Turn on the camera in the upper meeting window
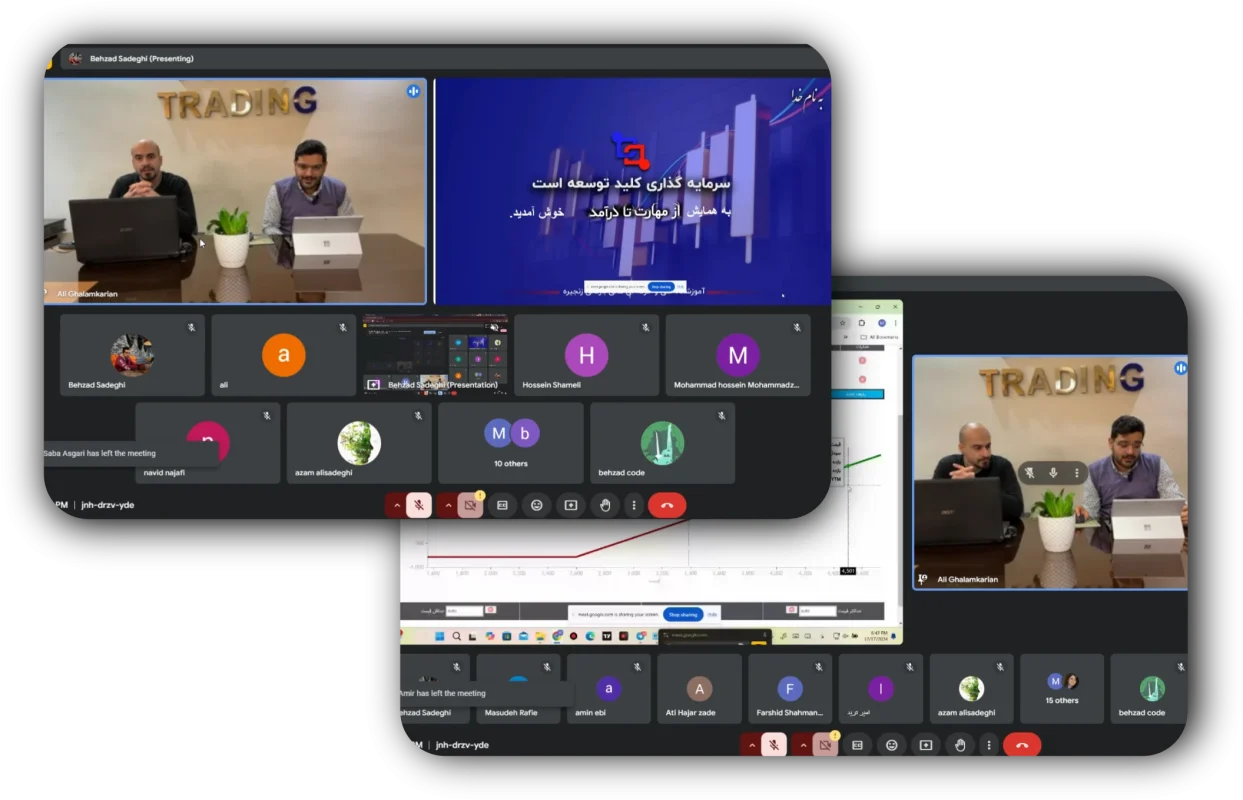The width and height of the screenshot is (1243, 800). (470, 505)
